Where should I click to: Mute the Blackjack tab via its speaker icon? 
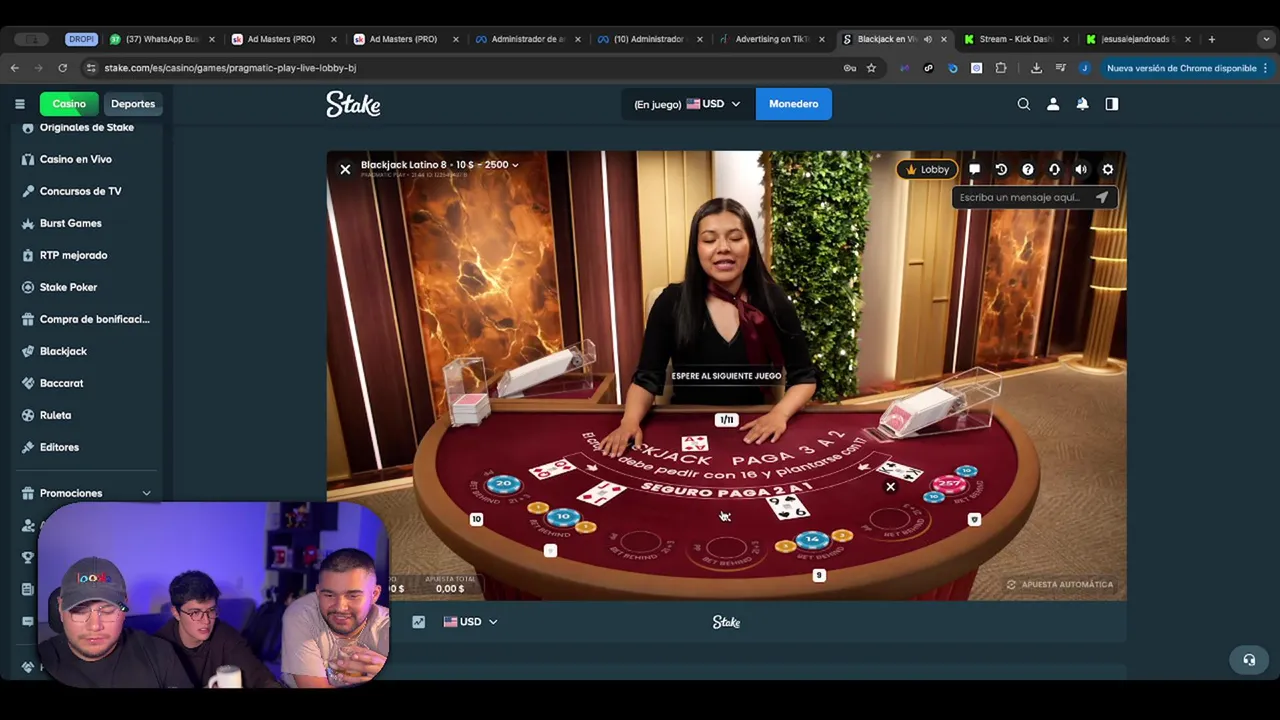click(927, 39)
